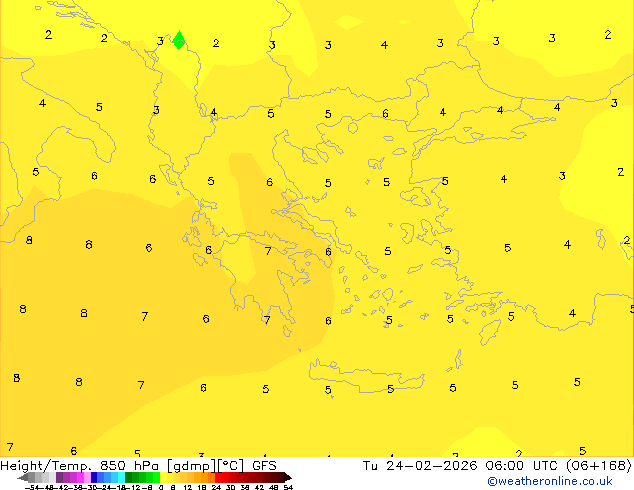Image resolution: width=634 pixels, height=490 pixels.
Task: Click the 06:00 UTC (06+168) run time
Action: pyautogui.click(x=558, y=465)
